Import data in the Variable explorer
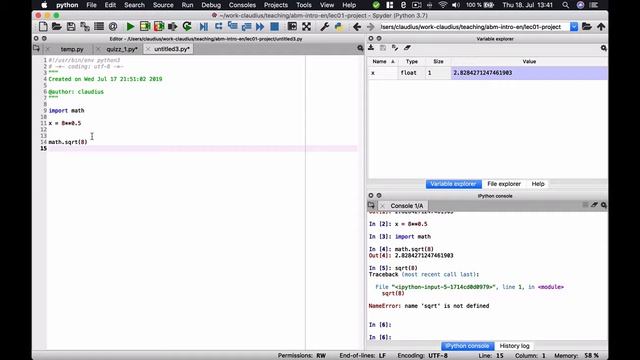640x360 pixels. point(371,48)
